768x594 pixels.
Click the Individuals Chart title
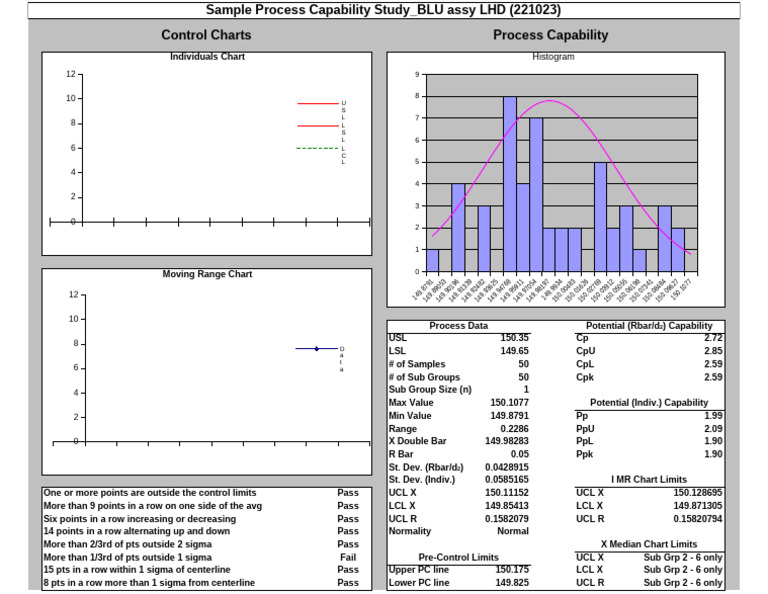(x=207, y=57)
